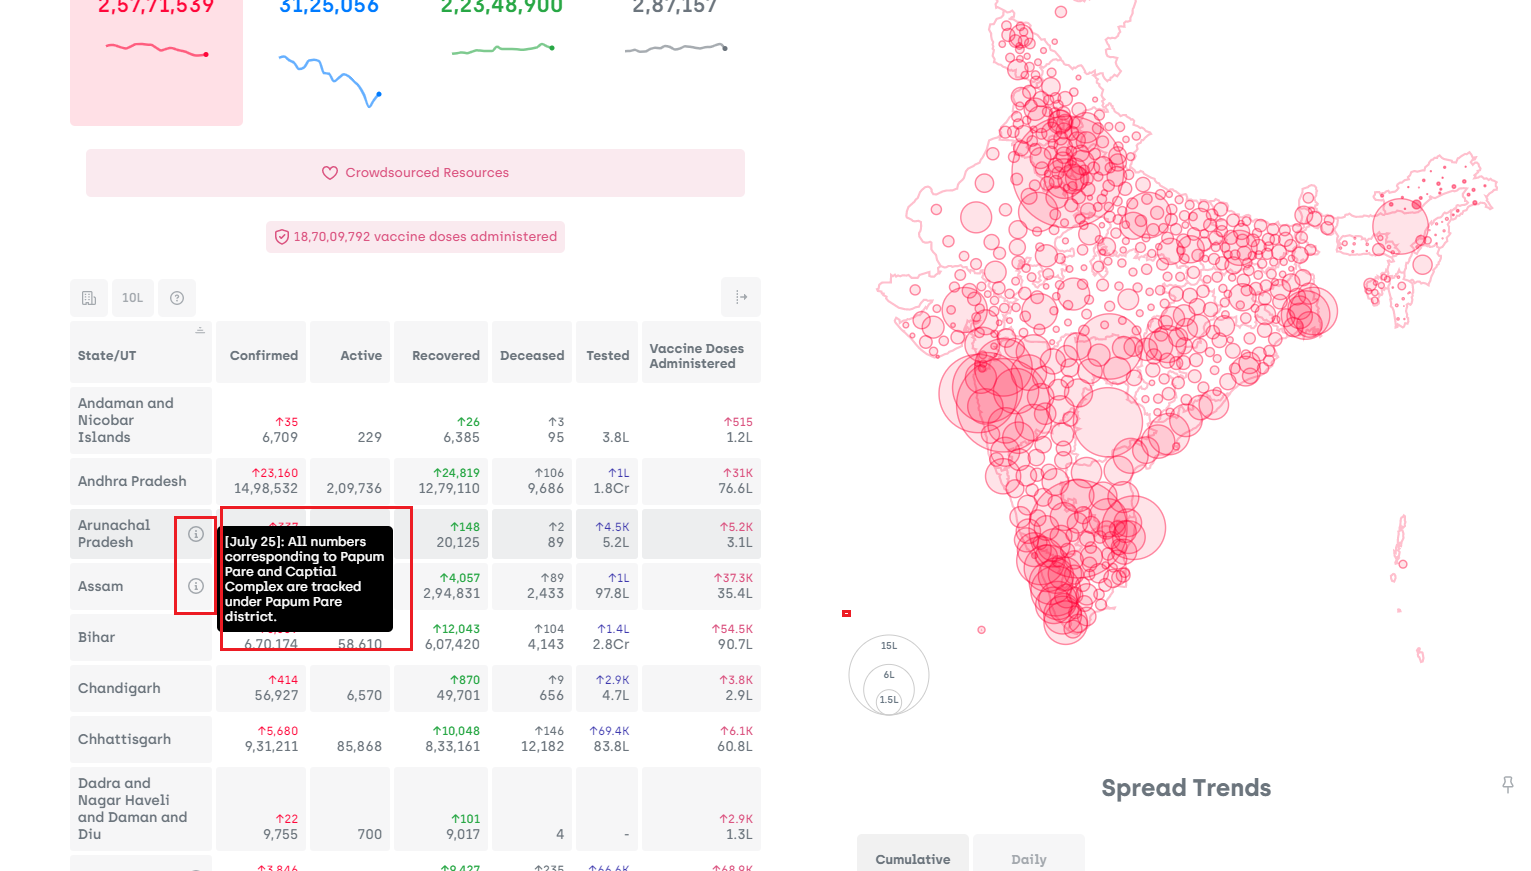Viewport: 1531px width, 871px height.
Task: Click the Papum Pare tooltip note
Action: (305, 579)
